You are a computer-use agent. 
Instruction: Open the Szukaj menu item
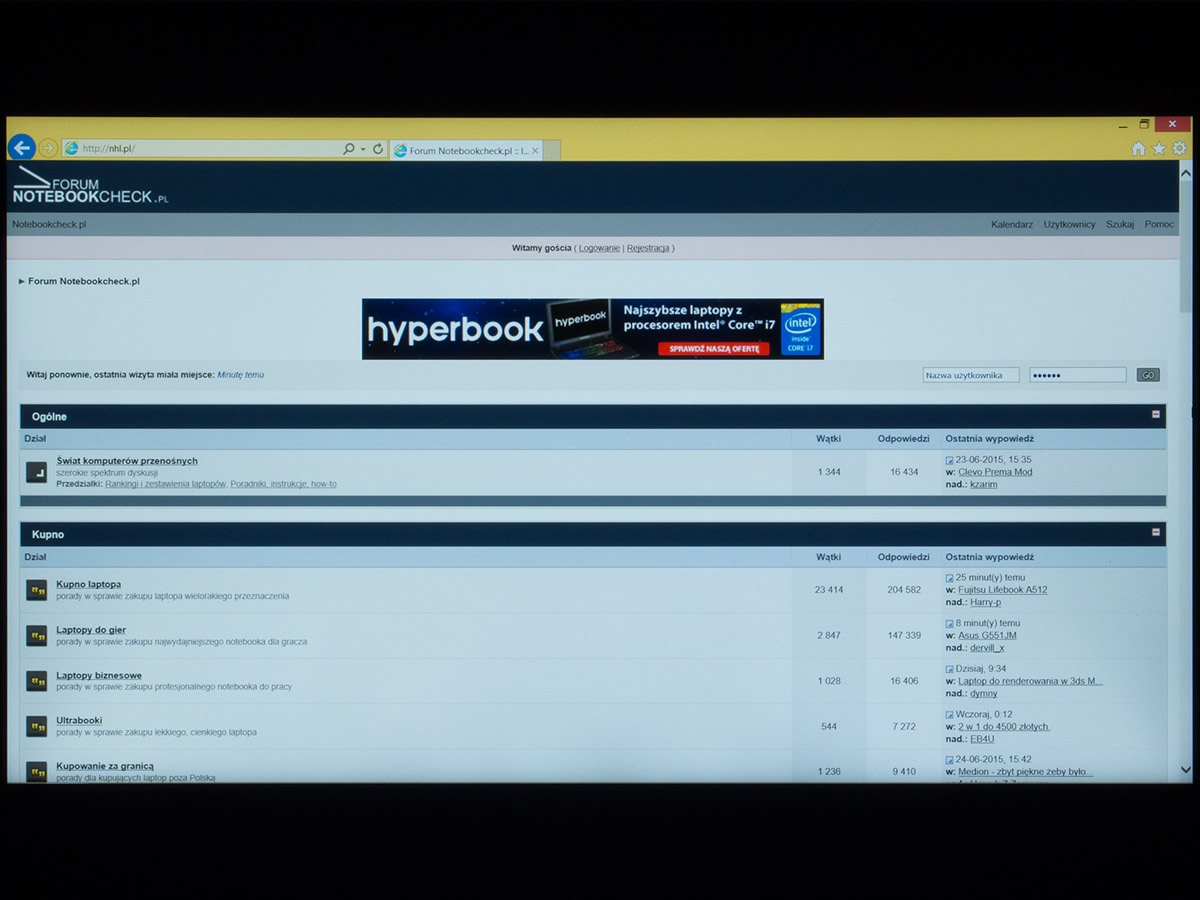(x=1120, y=225)
